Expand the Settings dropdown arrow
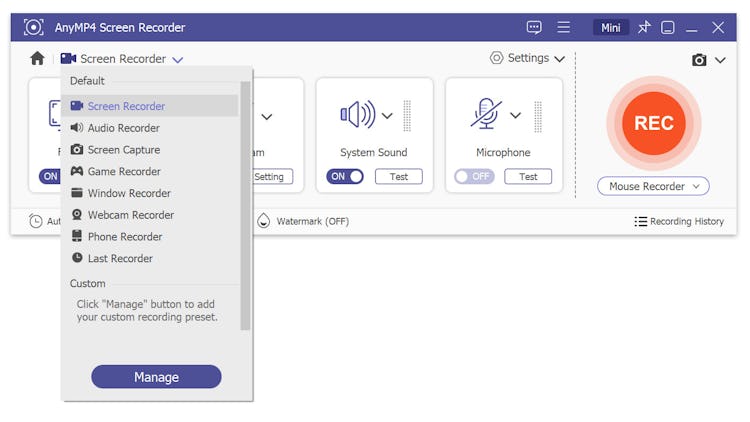 coord(559,59)
